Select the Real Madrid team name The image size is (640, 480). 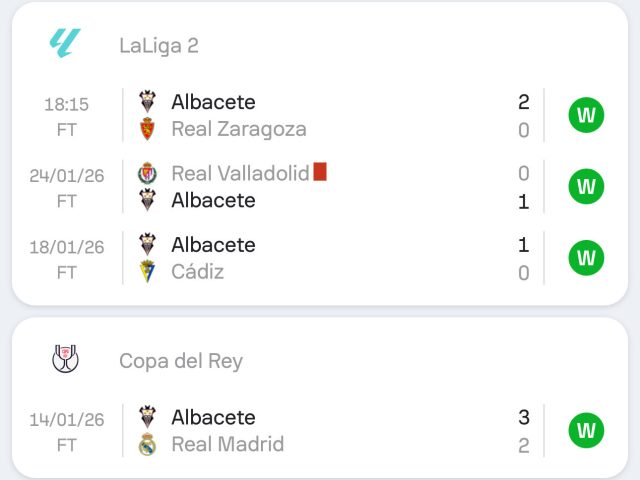coord(227,445)
